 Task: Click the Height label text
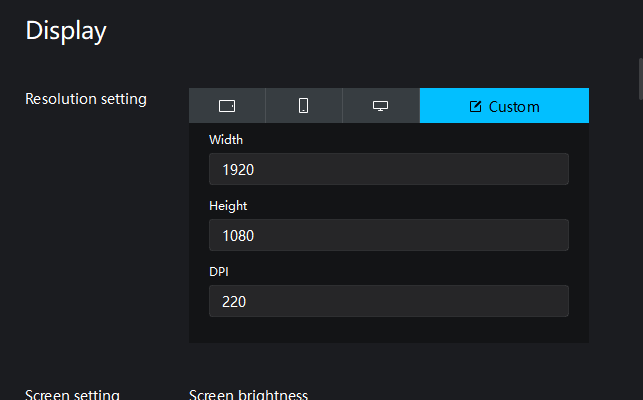(x=228, y=206)
